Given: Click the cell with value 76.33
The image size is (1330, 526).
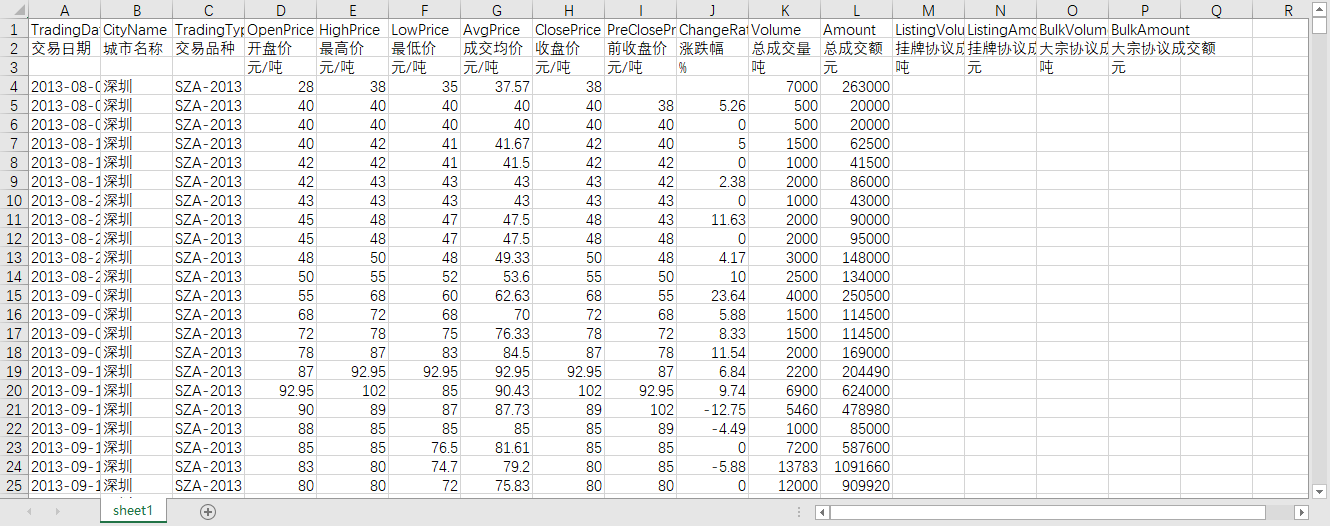Looking at the screenshot, I should point(496,333).
